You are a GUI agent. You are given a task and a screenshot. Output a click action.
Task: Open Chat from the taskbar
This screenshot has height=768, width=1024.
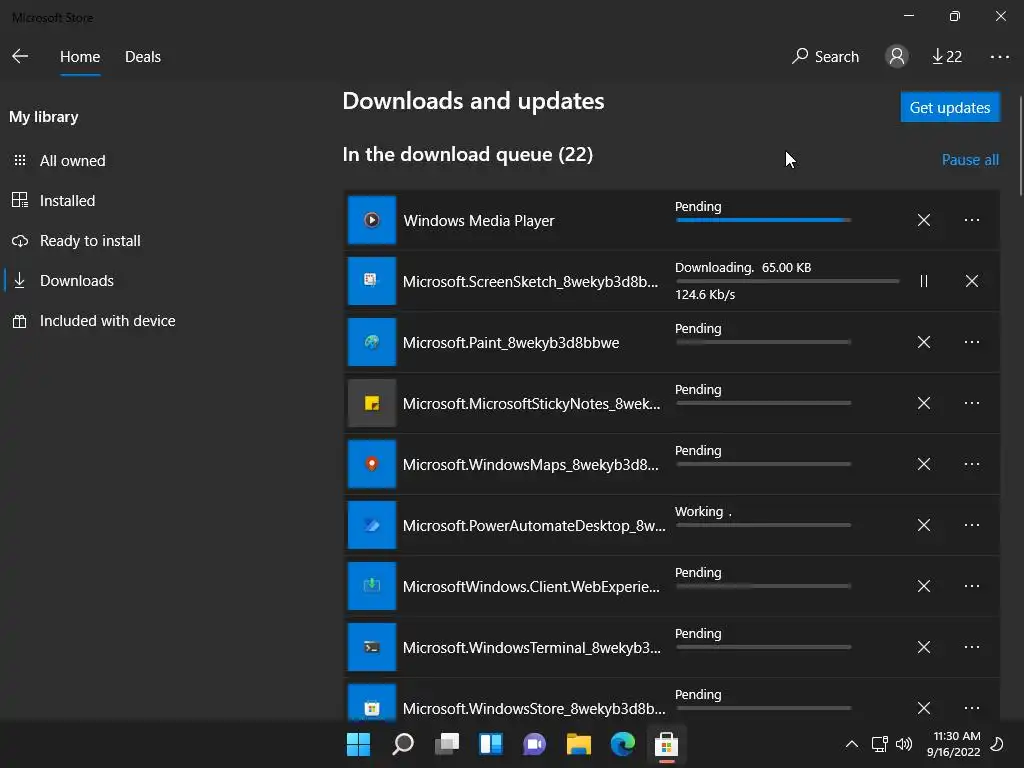534,744
